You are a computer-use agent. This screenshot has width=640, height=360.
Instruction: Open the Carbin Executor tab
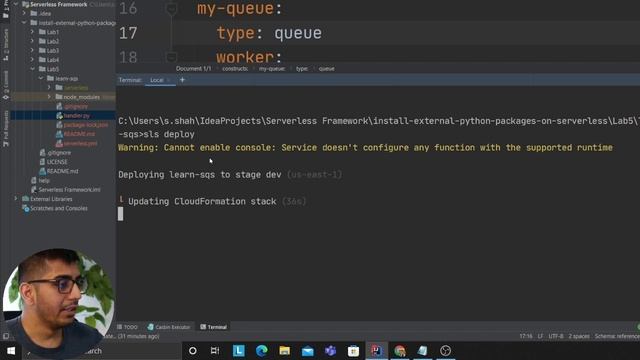(169, 327)
